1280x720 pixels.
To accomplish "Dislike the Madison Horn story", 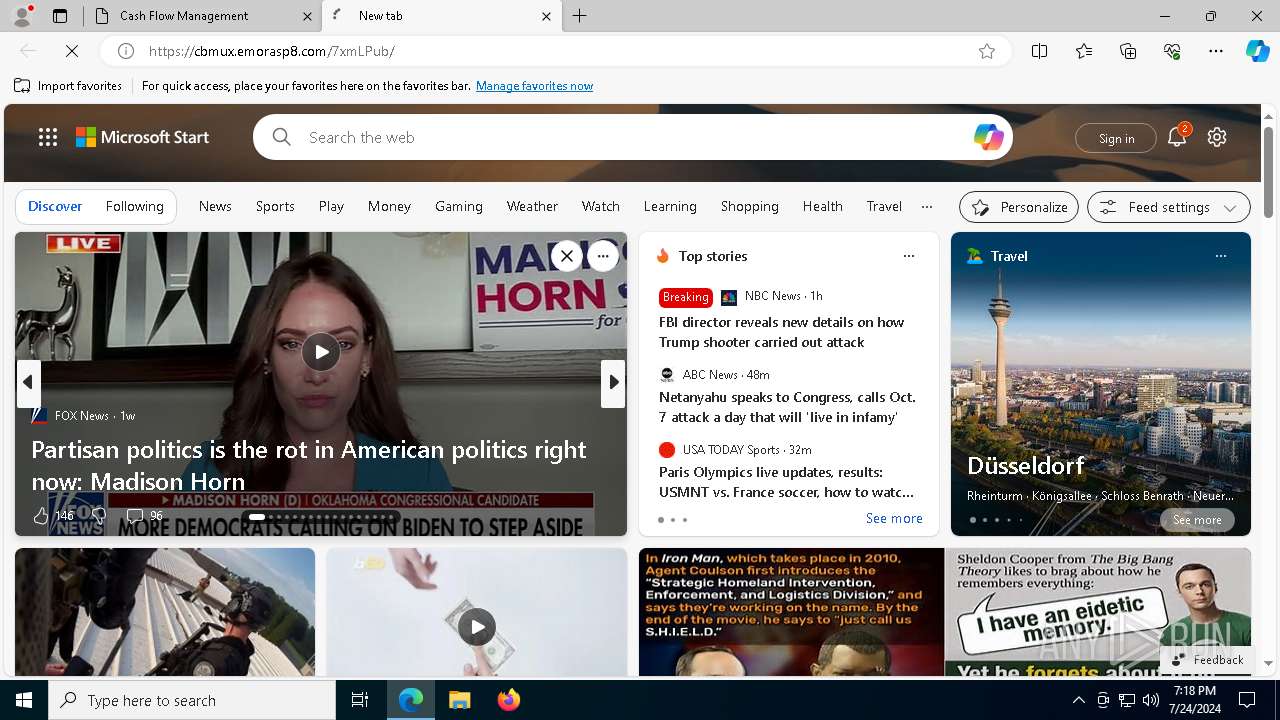I will (98, 516).
